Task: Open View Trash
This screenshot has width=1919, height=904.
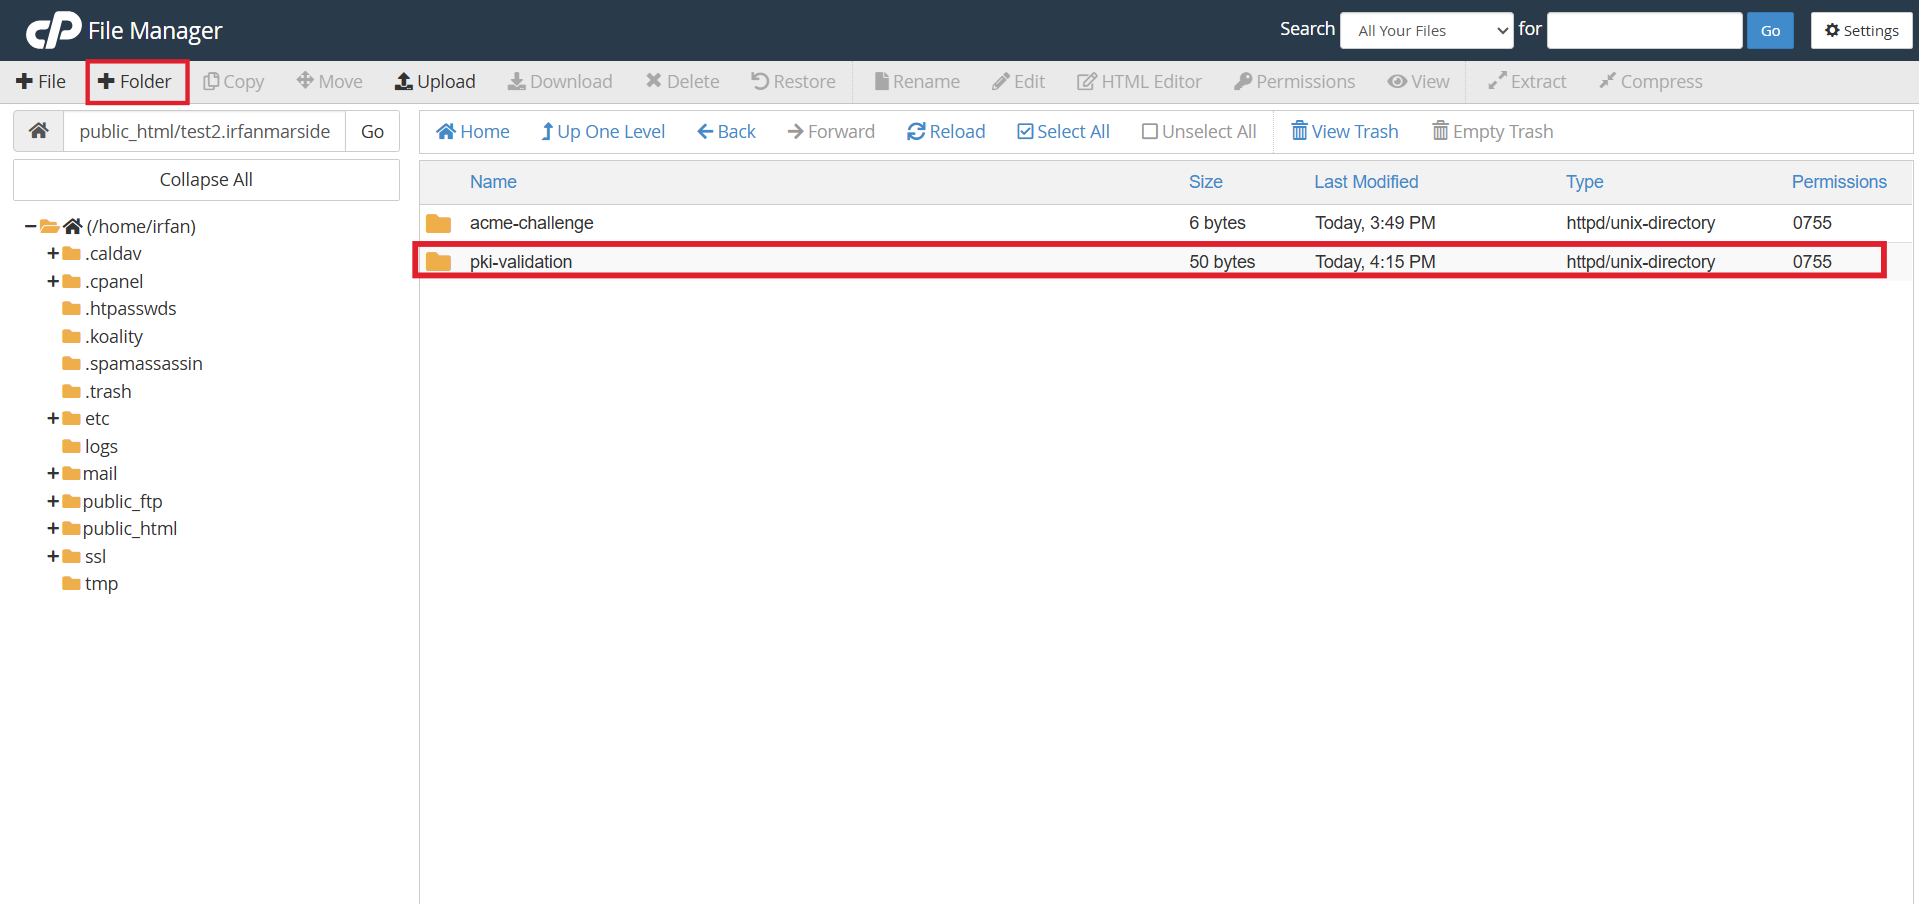Action: click(1345, 132)
